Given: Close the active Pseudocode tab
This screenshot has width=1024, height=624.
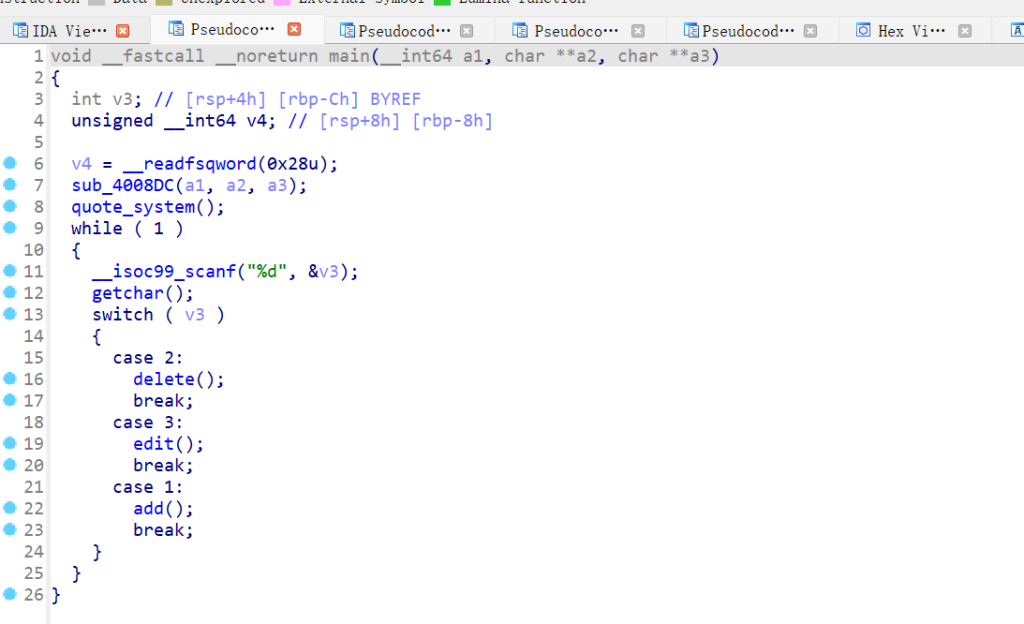Looking at the screenshot, I should [294, 30].
